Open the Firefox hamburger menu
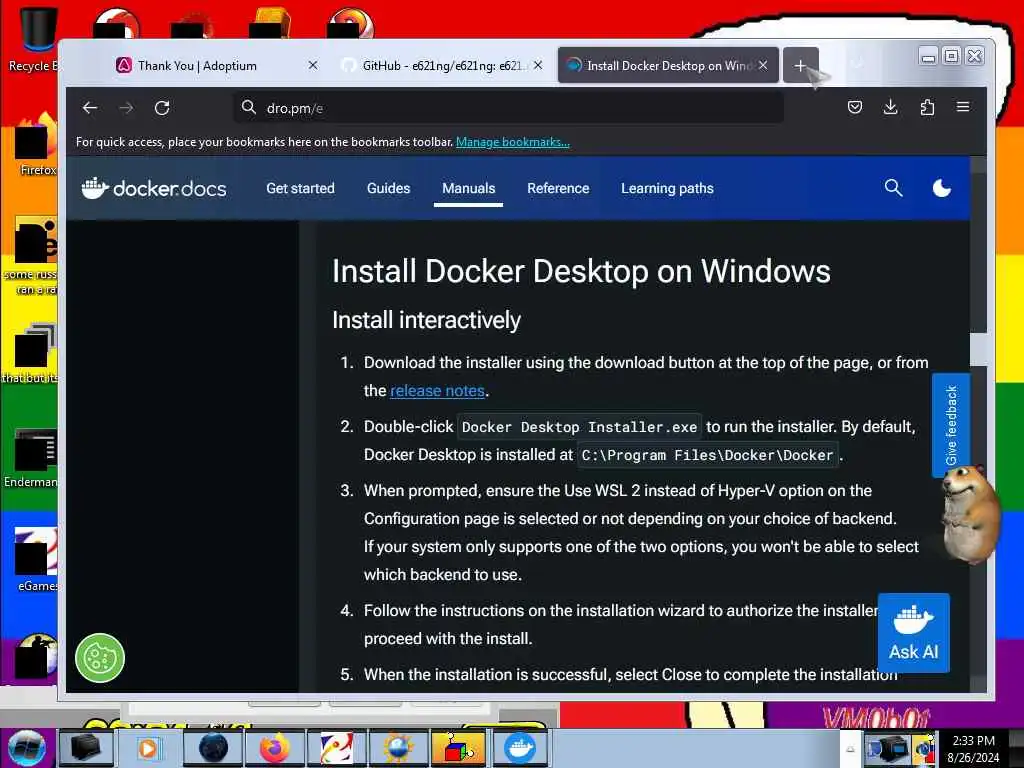The height and width of the screenshot is (768, 1024). [x=963, y=107]
